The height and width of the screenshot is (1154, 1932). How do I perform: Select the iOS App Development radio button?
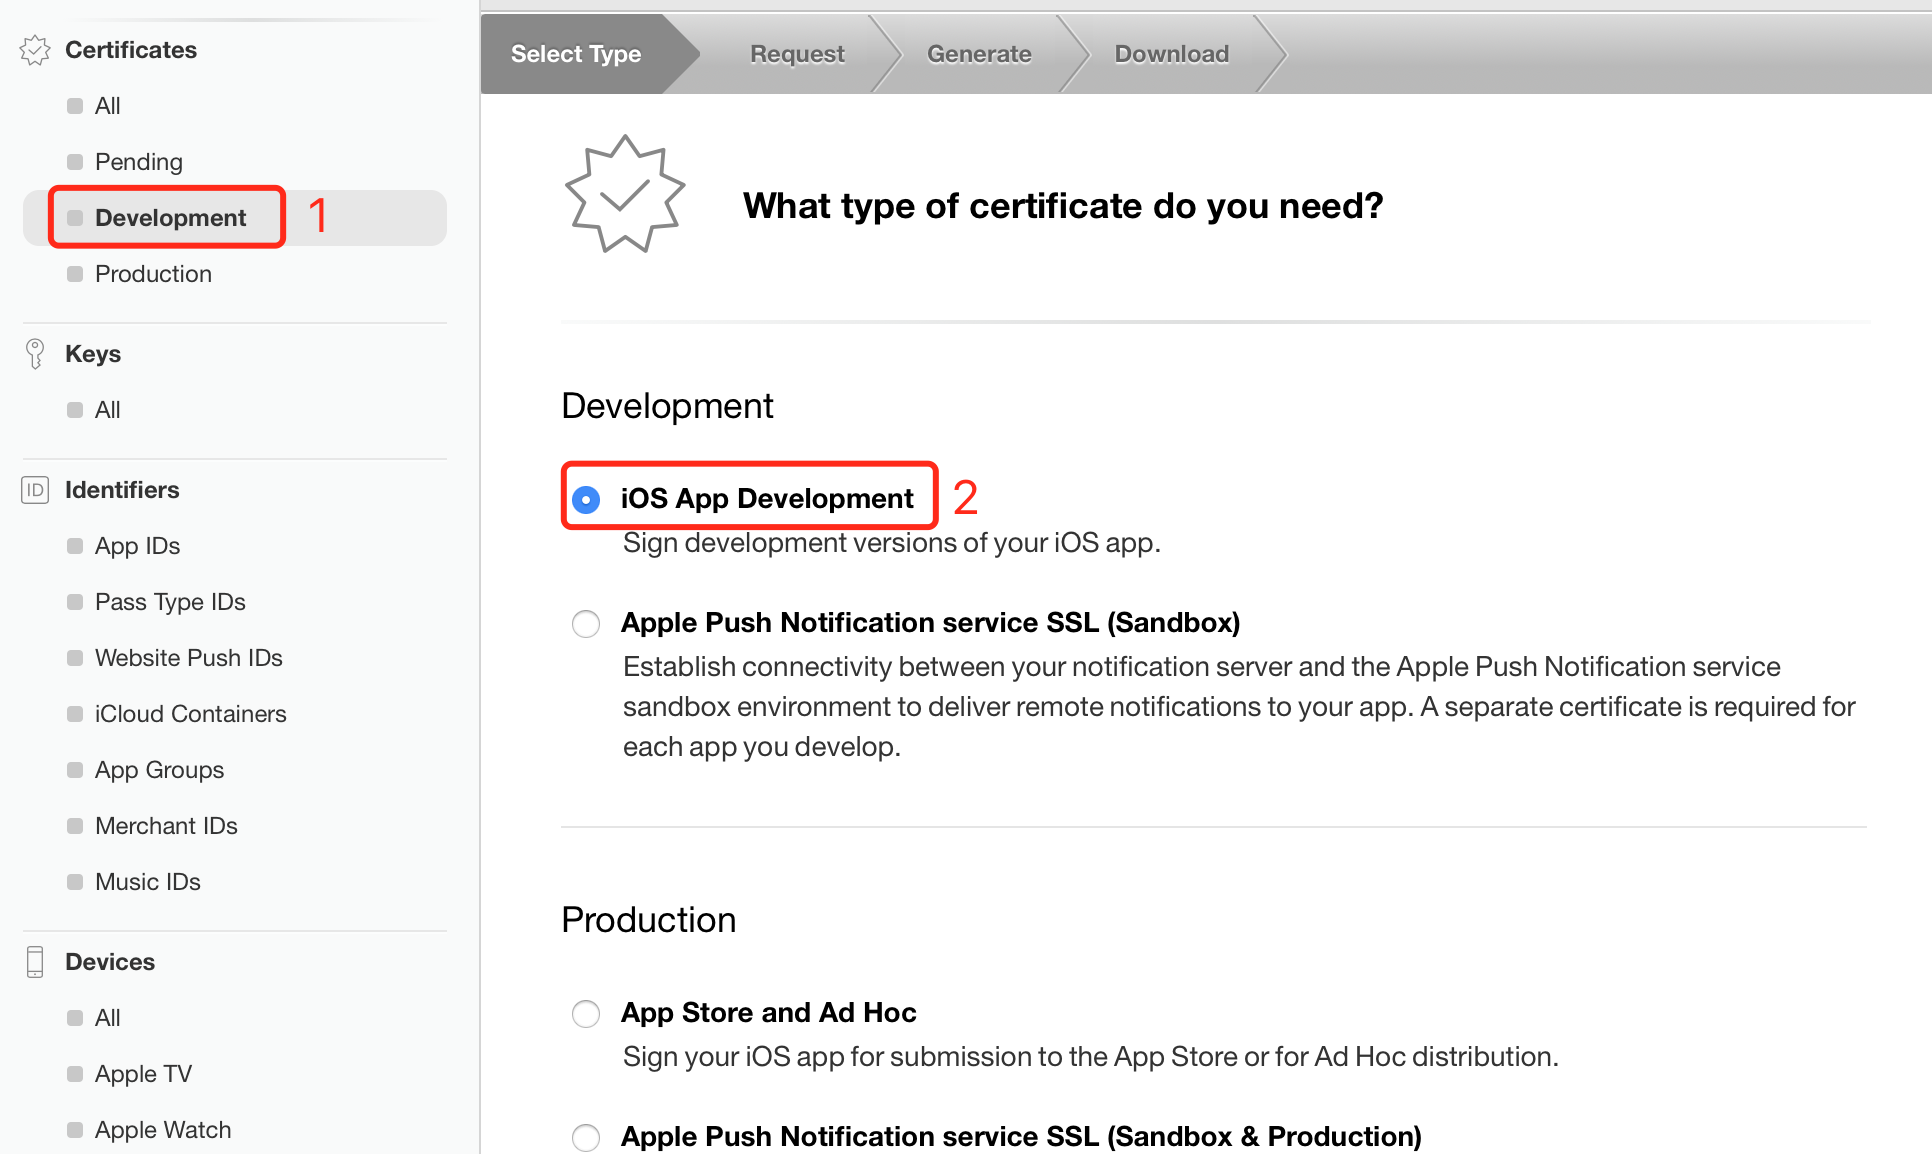click(586, 499)
